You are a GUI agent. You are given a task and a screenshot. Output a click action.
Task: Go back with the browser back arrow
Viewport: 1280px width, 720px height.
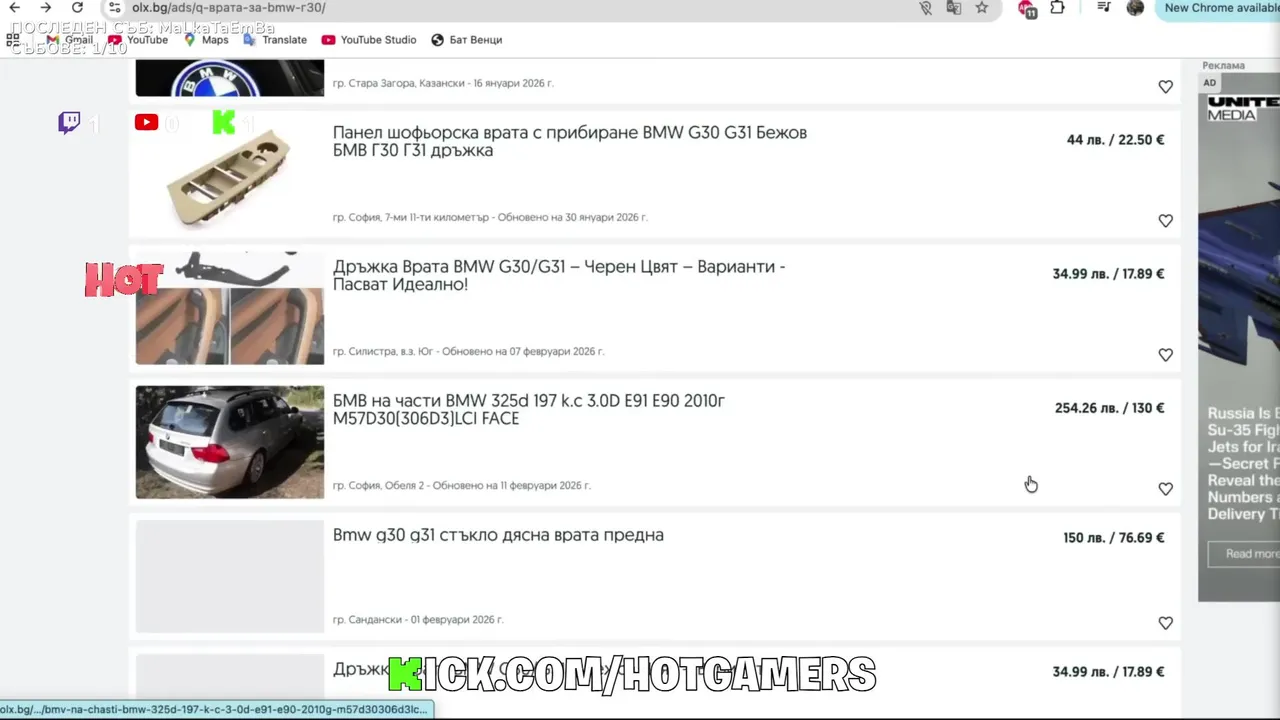(x=14, y=8)
